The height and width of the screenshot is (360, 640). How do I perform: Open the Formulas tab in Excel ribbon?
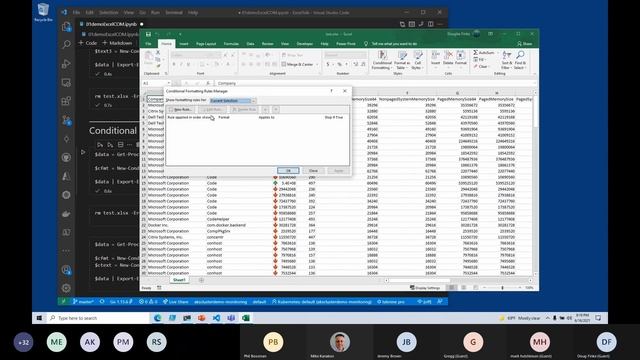pos(231,44)
